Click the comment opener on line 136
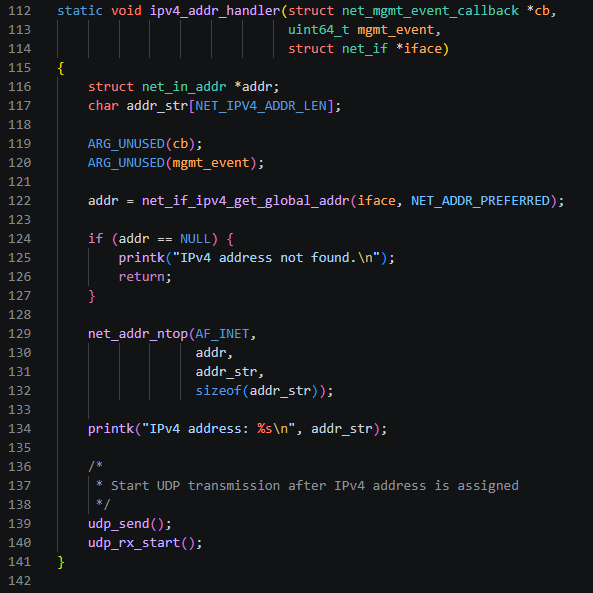Screen dimensions: 593x593 pos(95,467)
